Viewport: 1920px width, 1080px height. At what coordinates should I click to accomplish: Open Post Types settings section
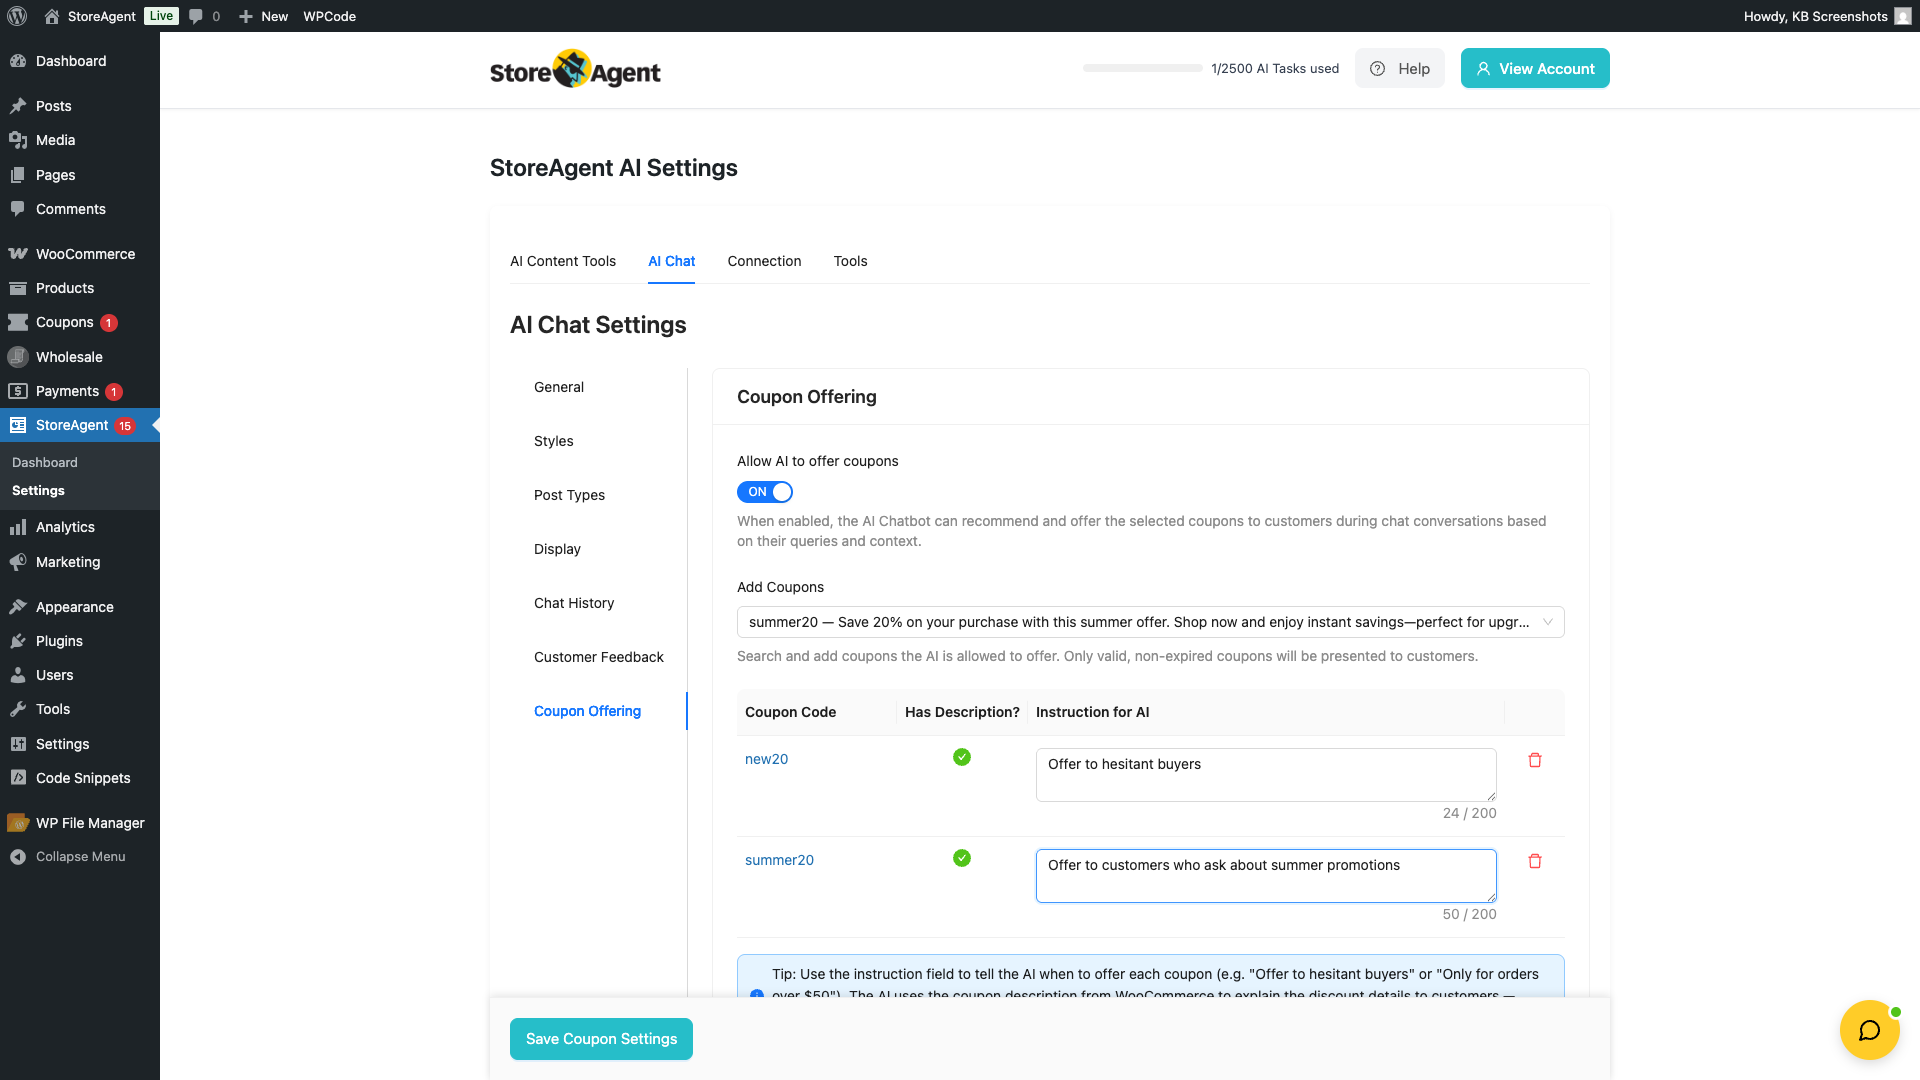click(x=569, y=495)
